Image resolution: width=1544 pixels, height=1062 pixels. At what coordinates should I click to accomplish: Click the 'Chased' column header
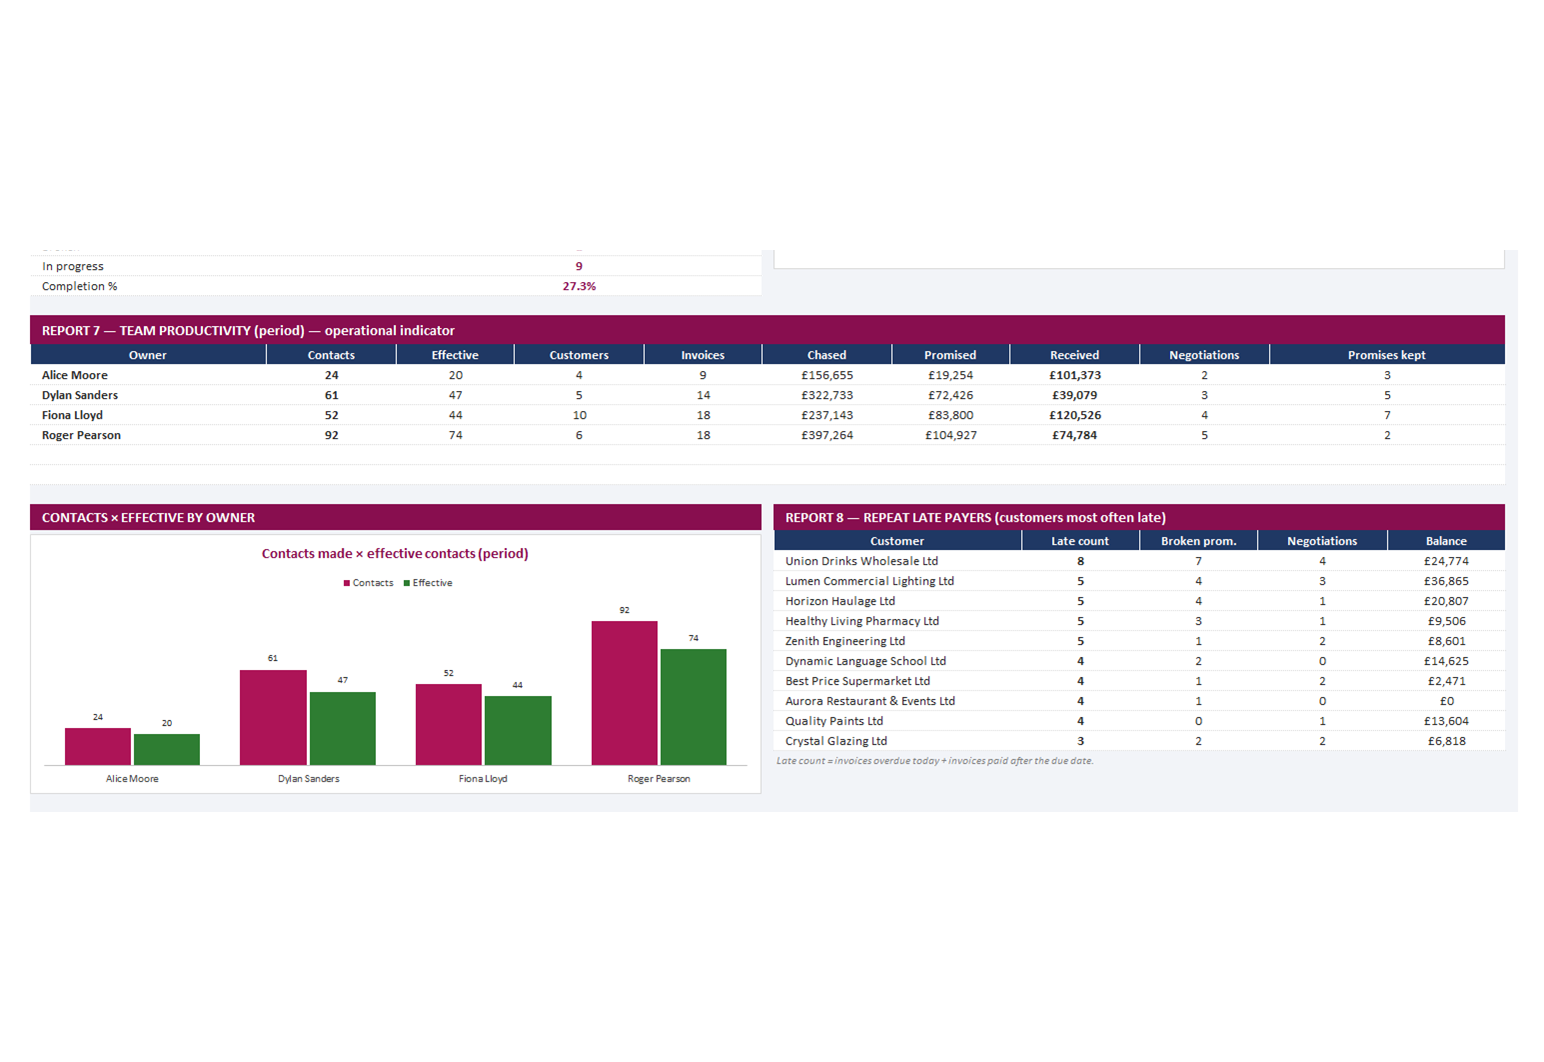click(x=827, y=355)
